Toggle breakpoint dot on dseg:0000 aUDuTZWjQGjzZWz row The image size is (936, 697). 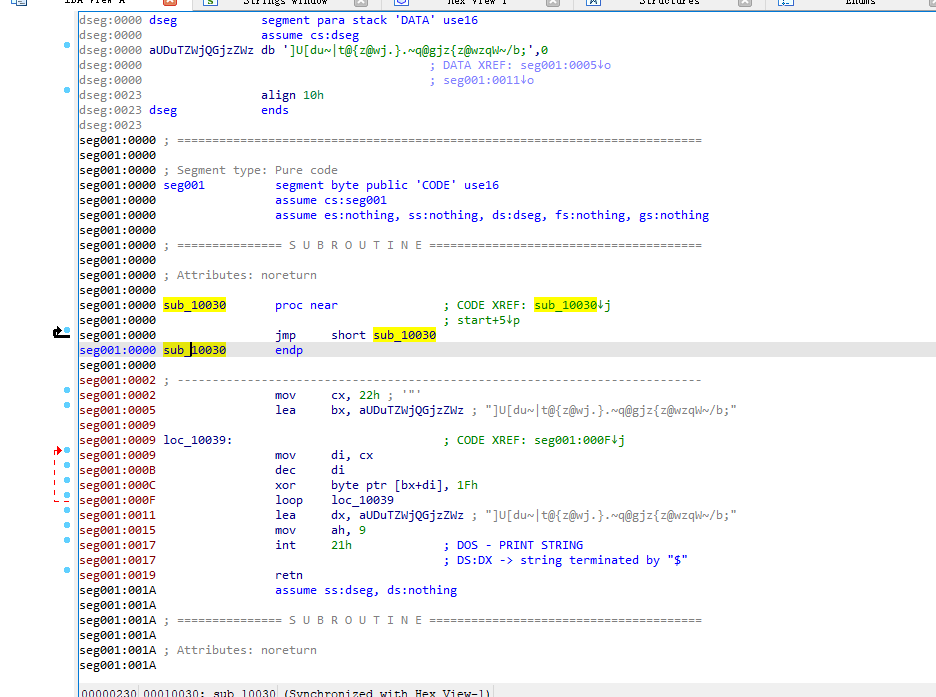pyautogui.click(x=67, y=45)
